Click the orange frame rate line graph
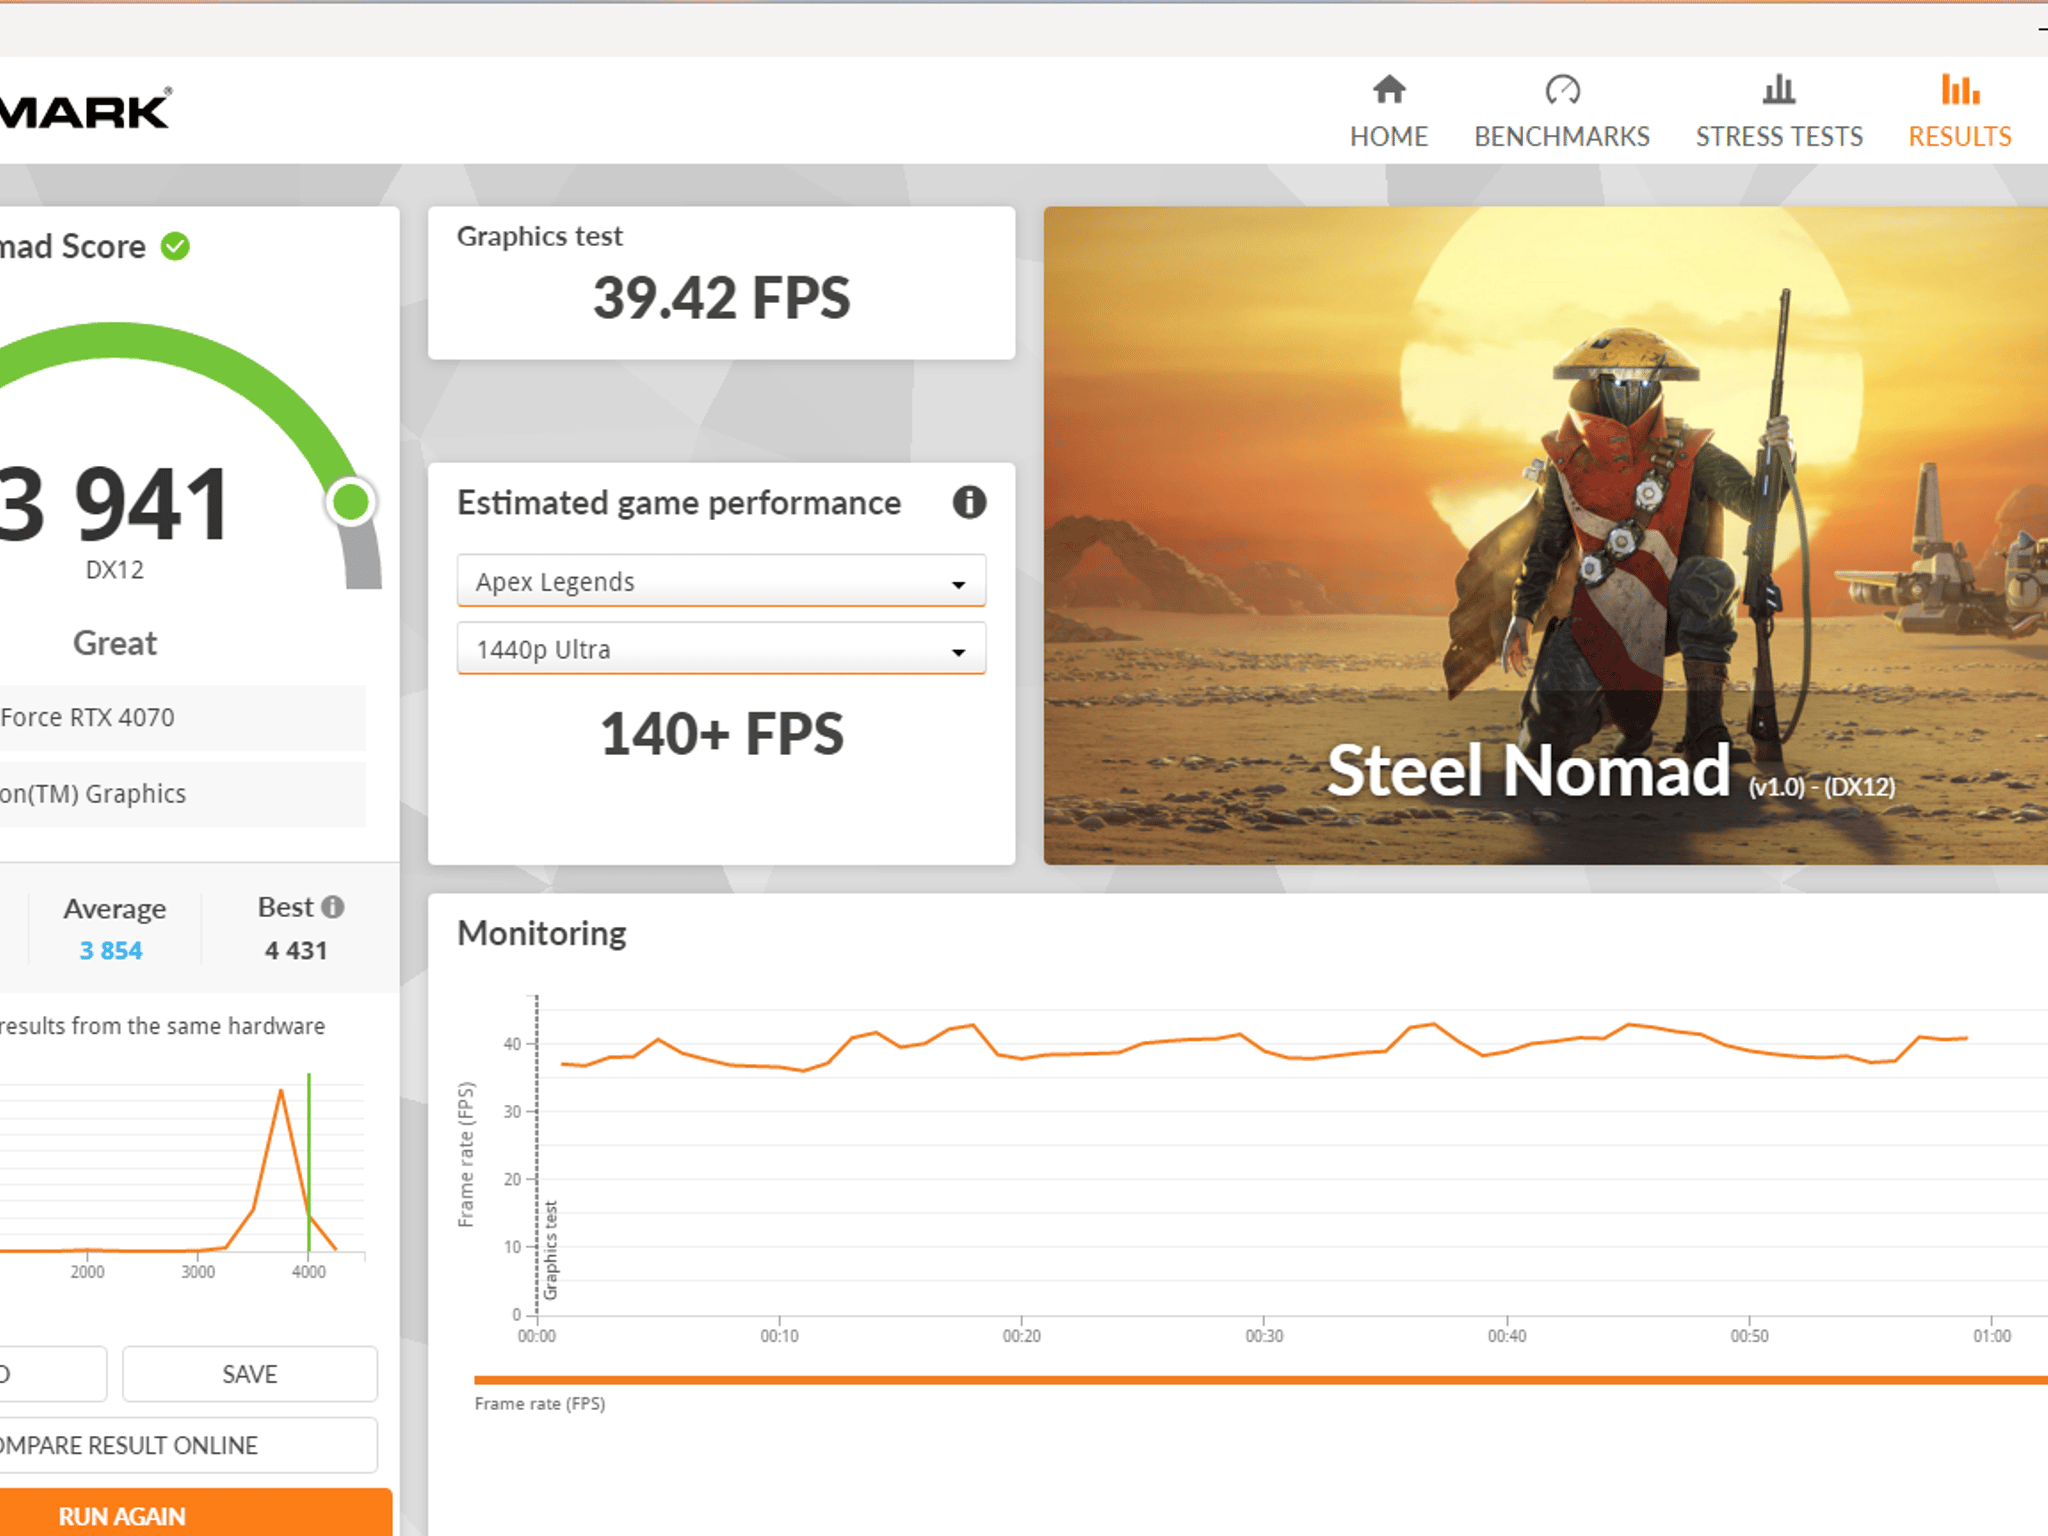 (1264, 1048)
